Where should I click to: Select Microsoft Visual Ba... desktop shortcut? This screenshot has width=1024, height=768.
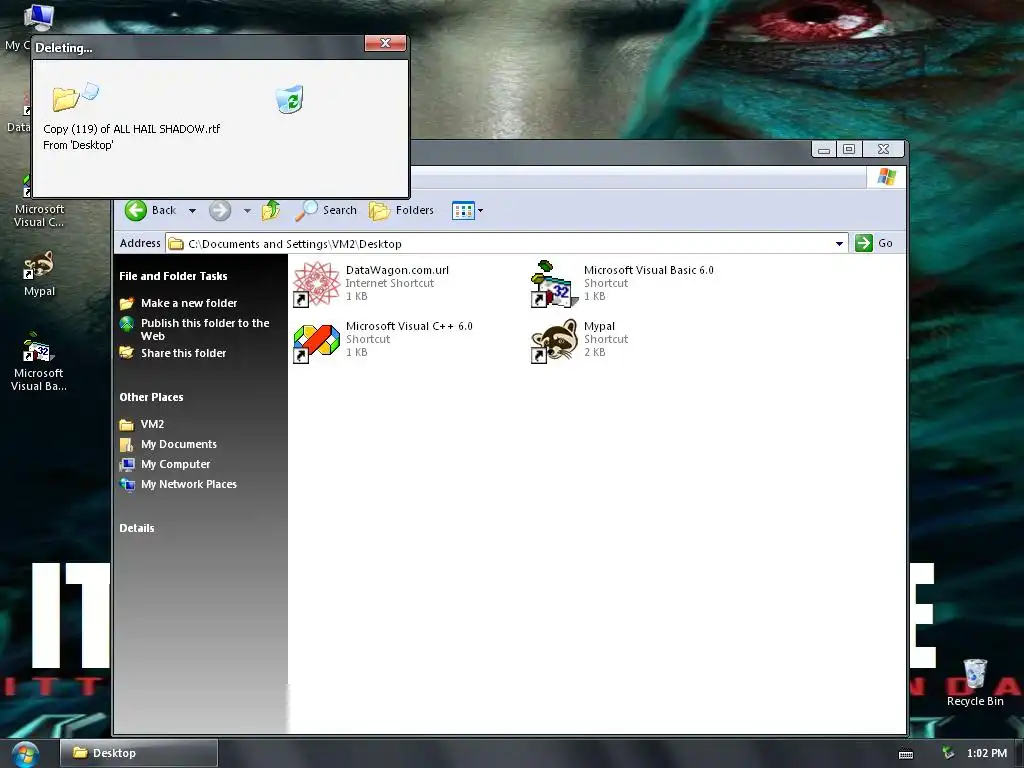pos(39,361)
